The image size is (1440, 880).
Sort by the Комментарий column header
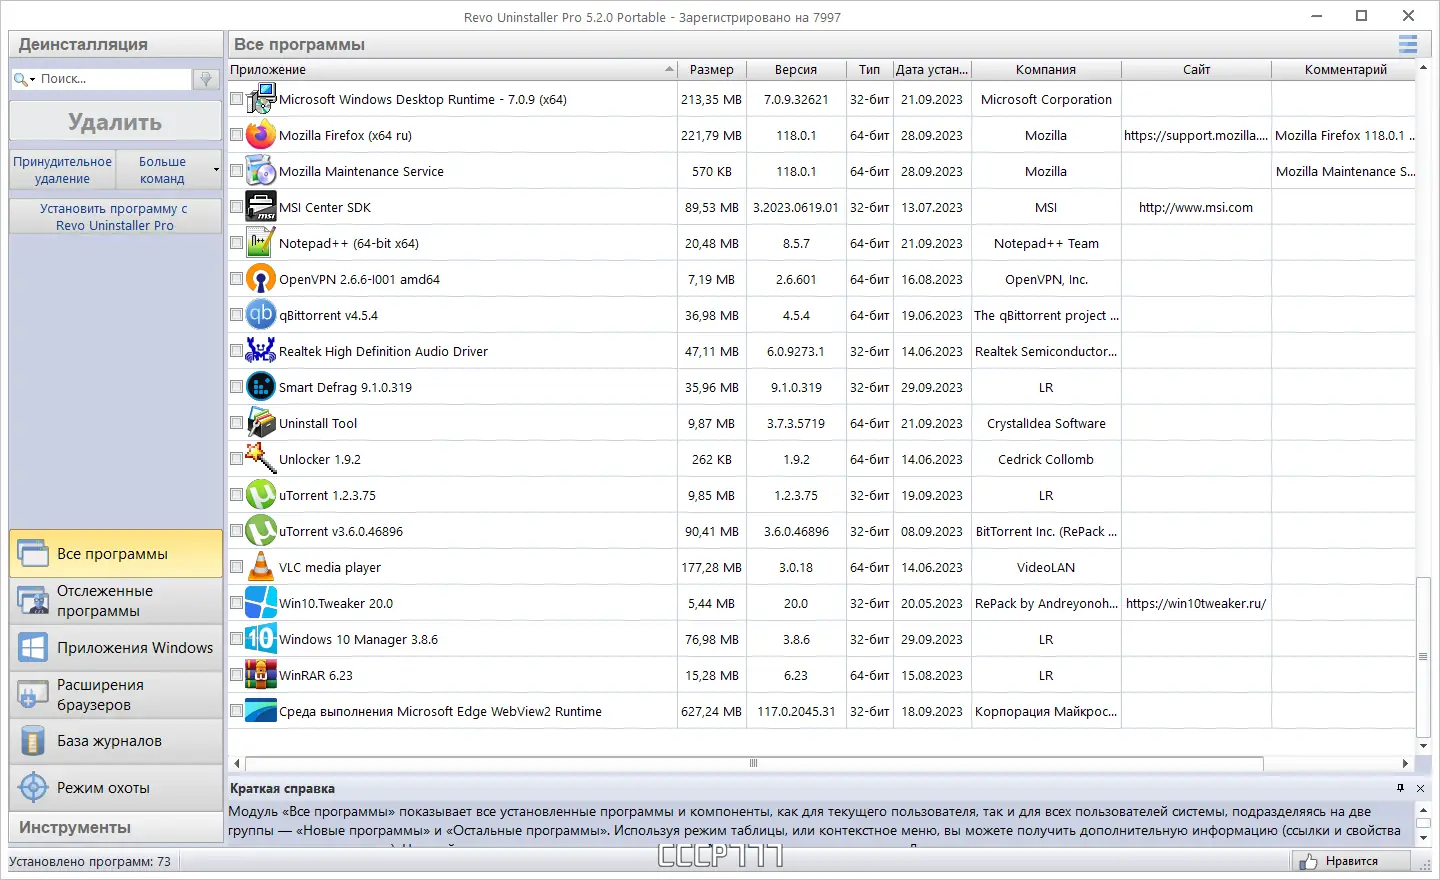[x=1345, y=70]
